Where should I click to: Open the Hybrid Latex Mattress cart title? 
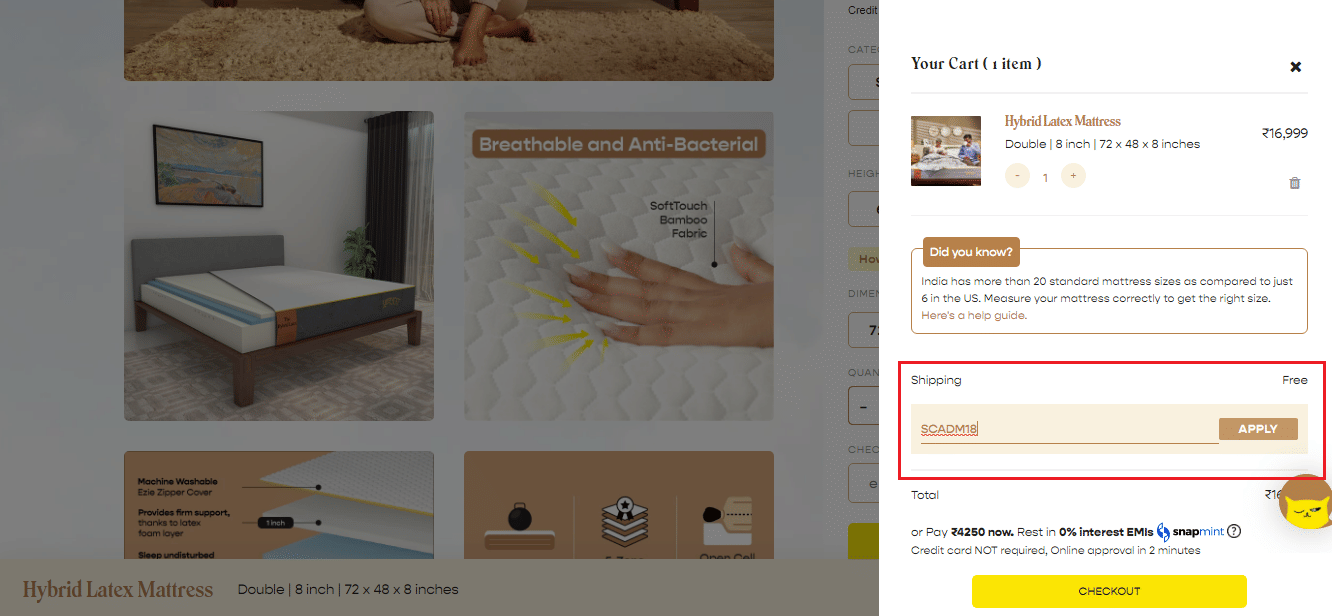pyautogui.click(x=1062, y=121)
